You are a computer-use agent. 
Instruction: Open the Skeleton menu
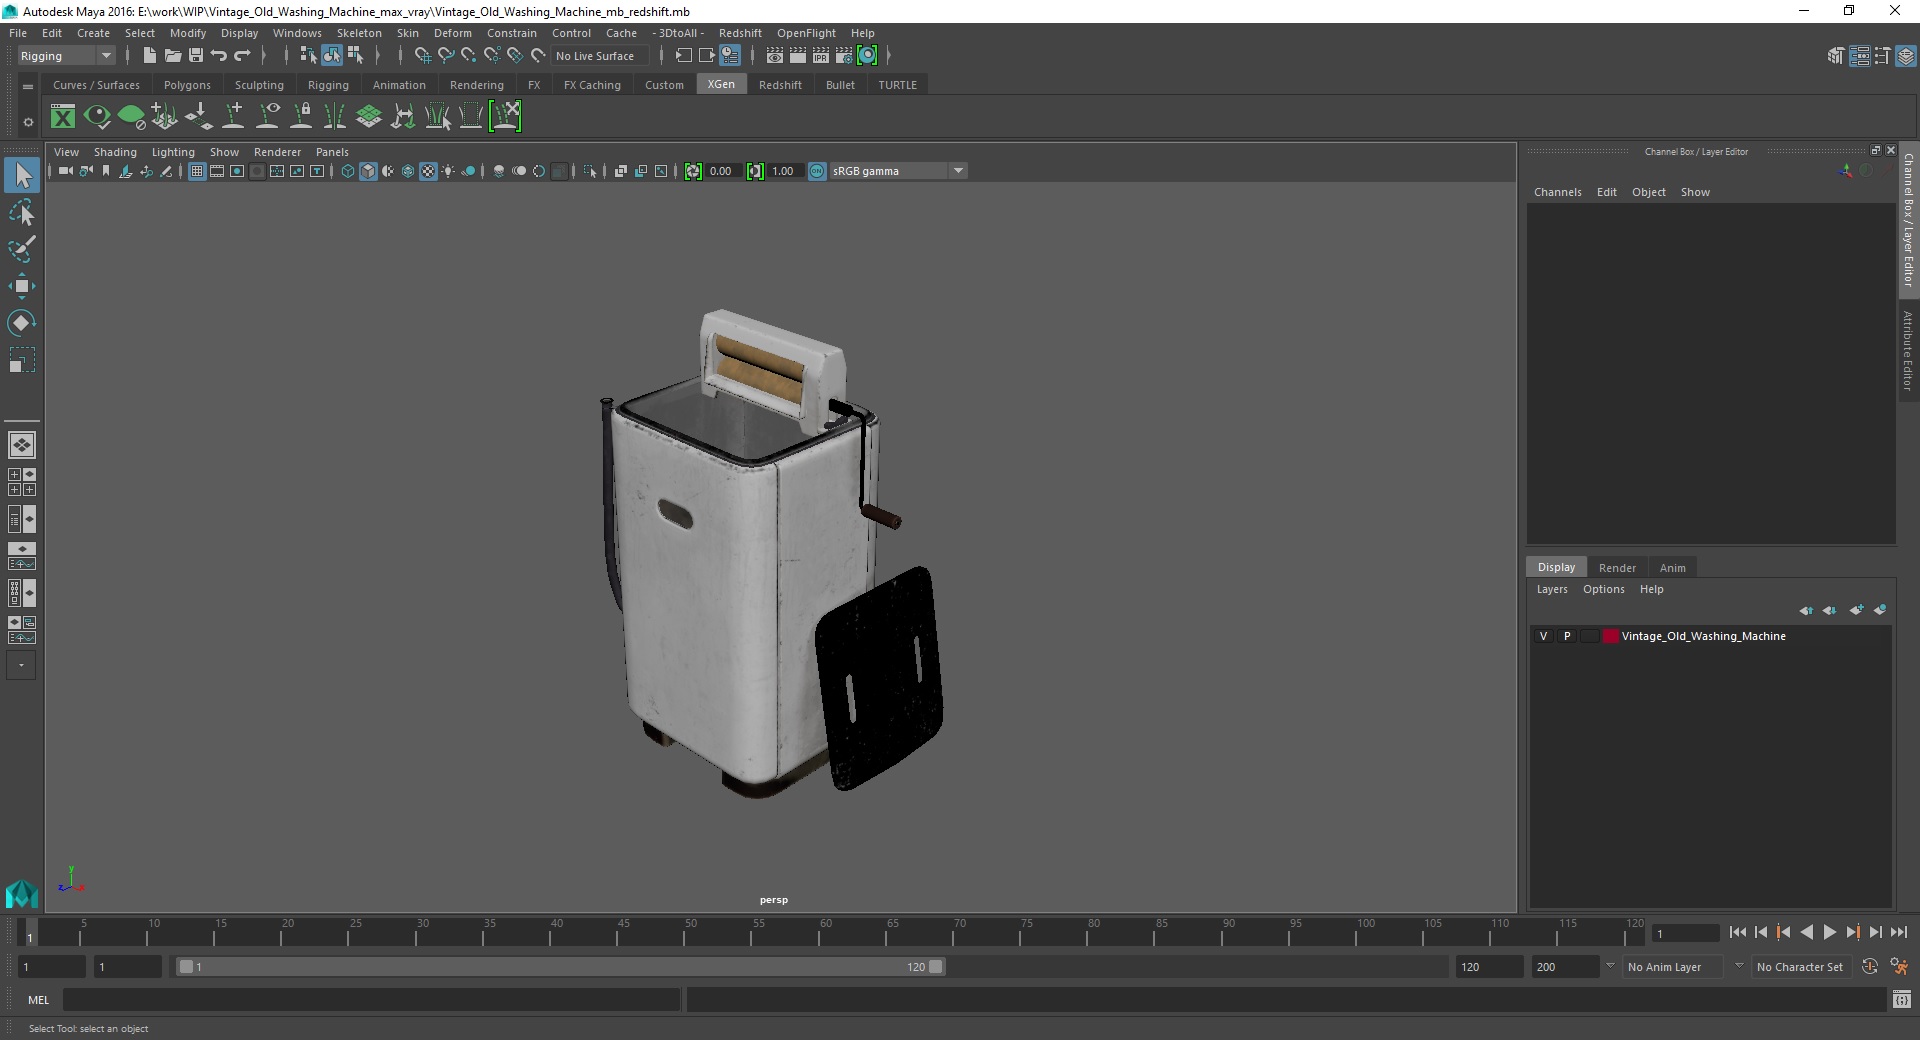[x=359, y=33]
